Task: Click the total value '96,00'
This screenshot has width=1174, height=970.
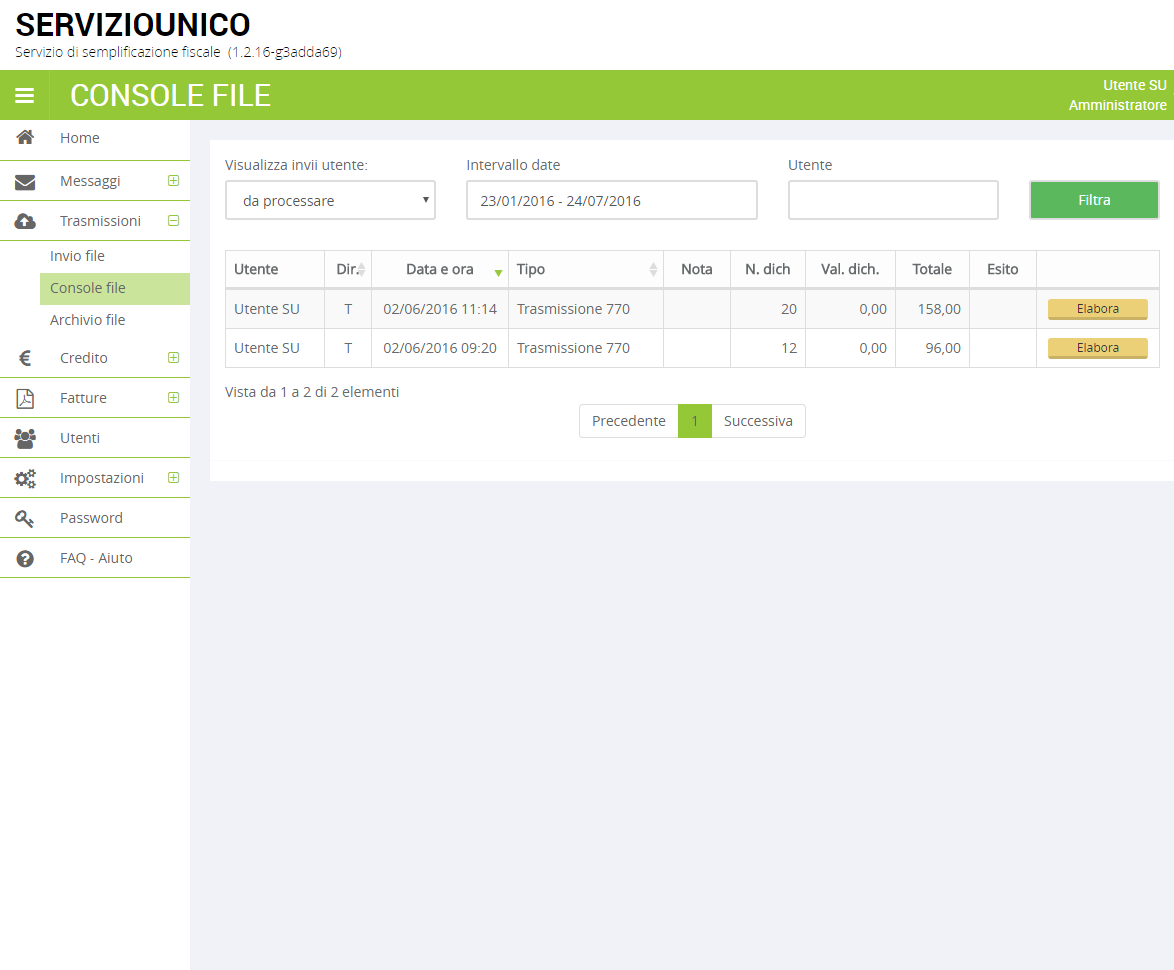Action: 943,348
